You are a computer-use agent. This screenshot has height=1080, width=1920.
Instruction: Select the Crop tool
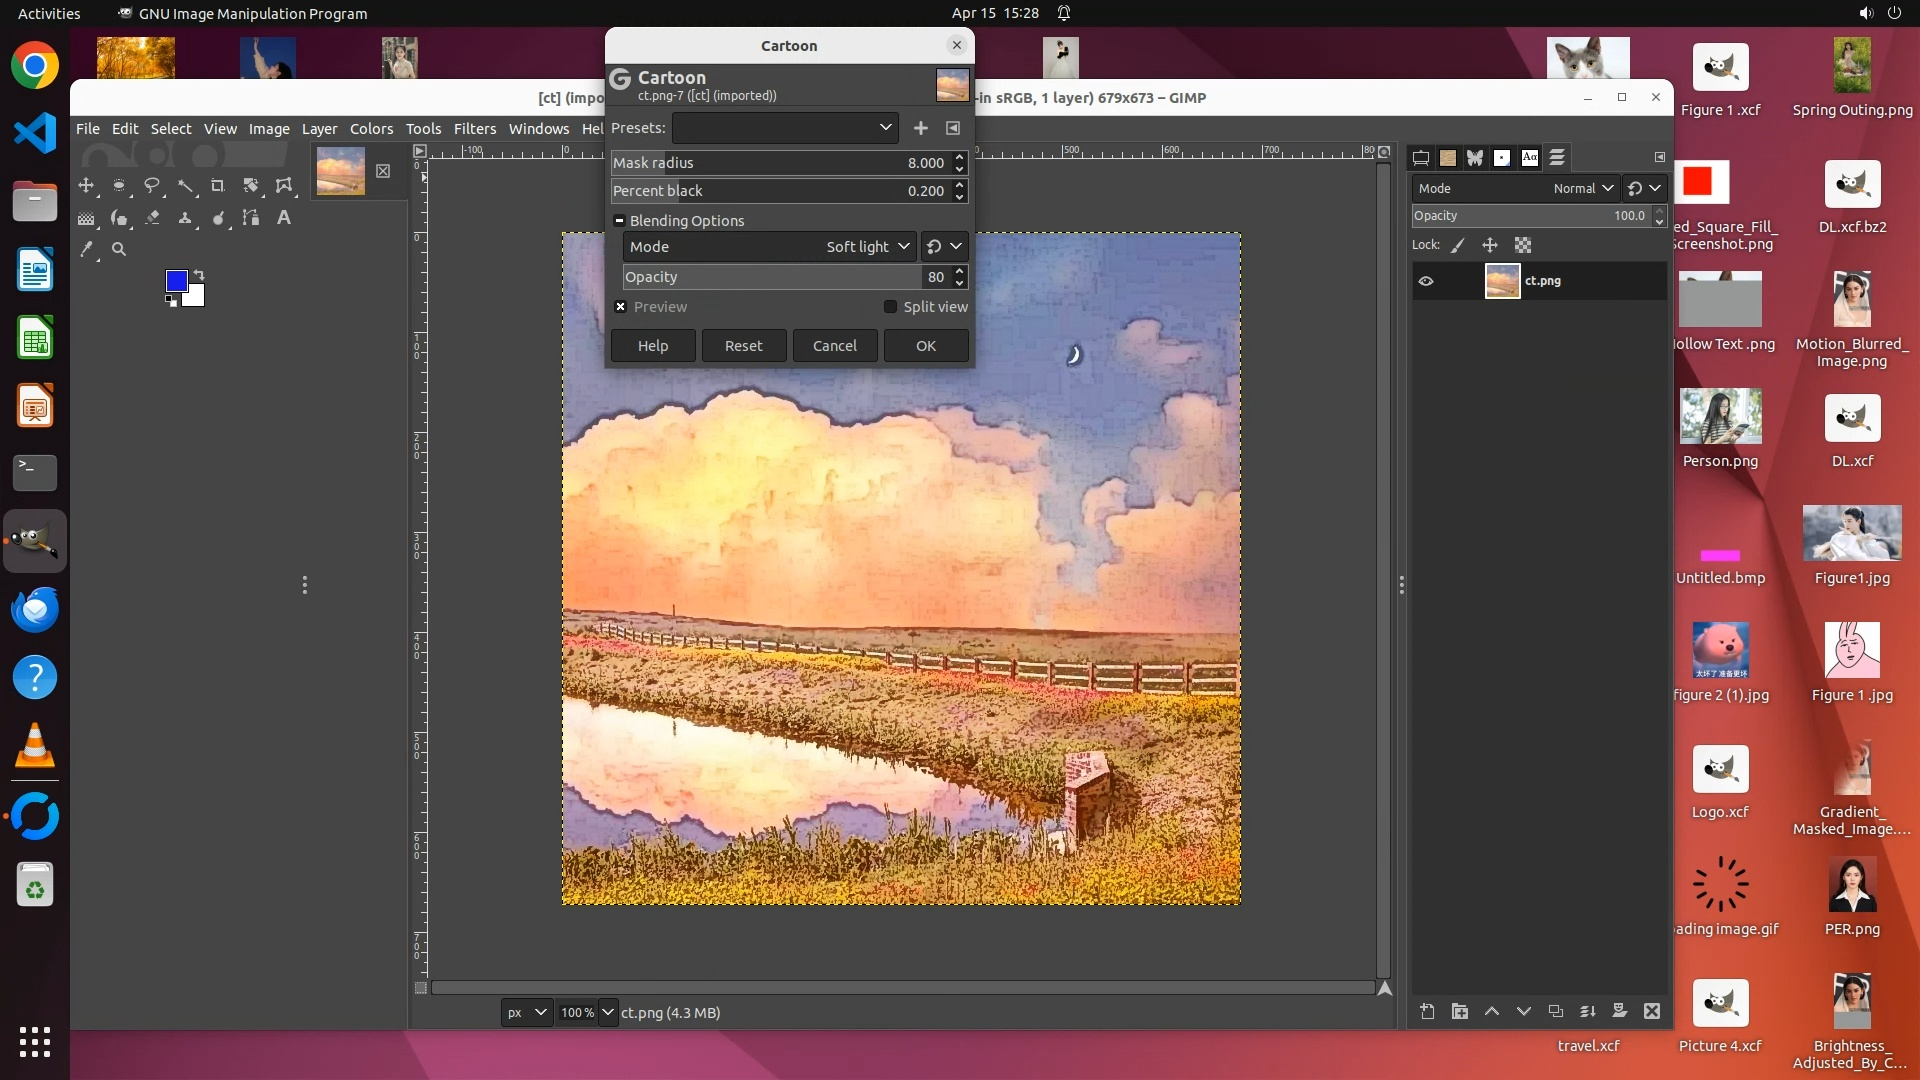tap(218, 186)
